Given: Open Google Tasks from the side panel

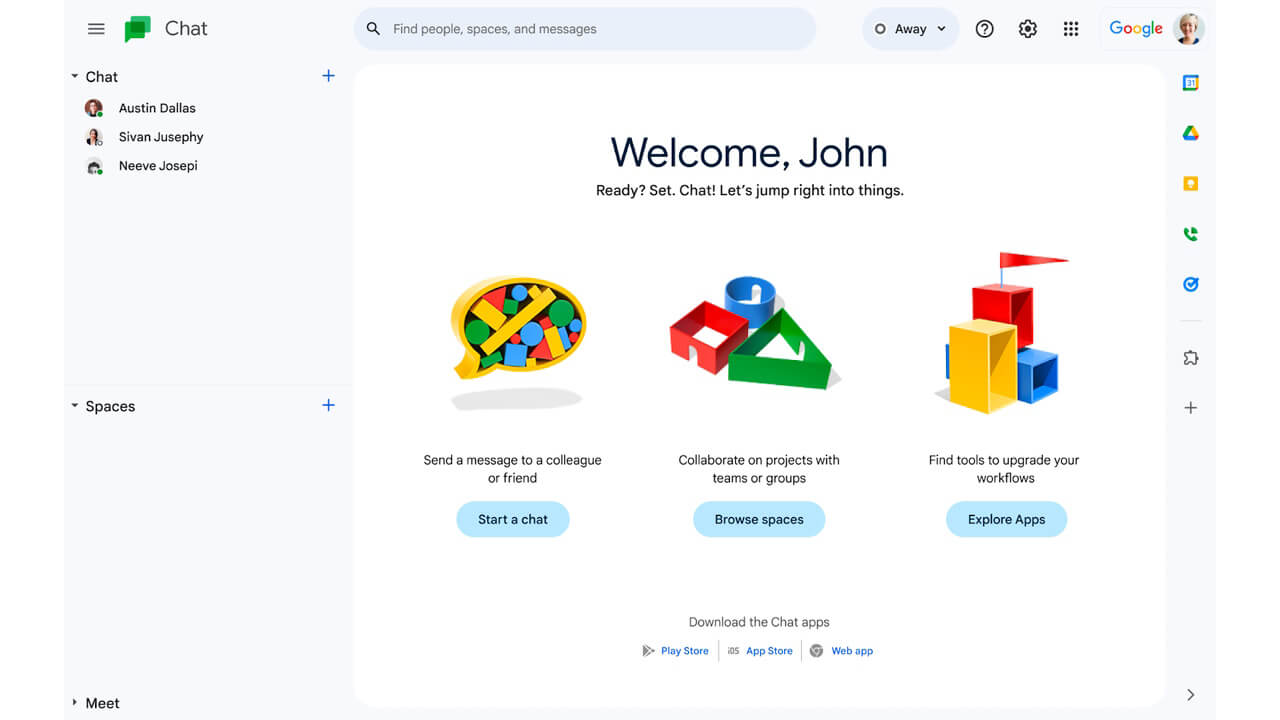Looking at the screenshot, I should point(1190,283).
